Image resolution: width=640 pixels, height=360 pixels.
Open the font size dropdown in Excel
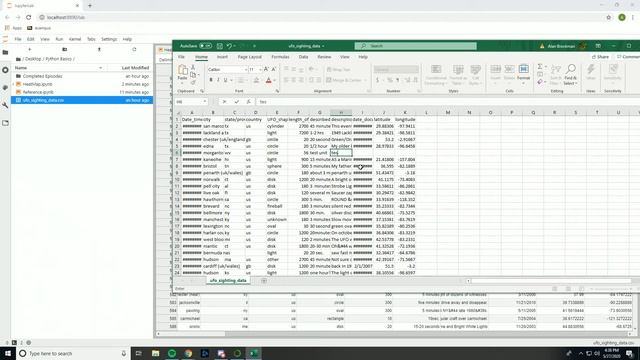(260, 70)
